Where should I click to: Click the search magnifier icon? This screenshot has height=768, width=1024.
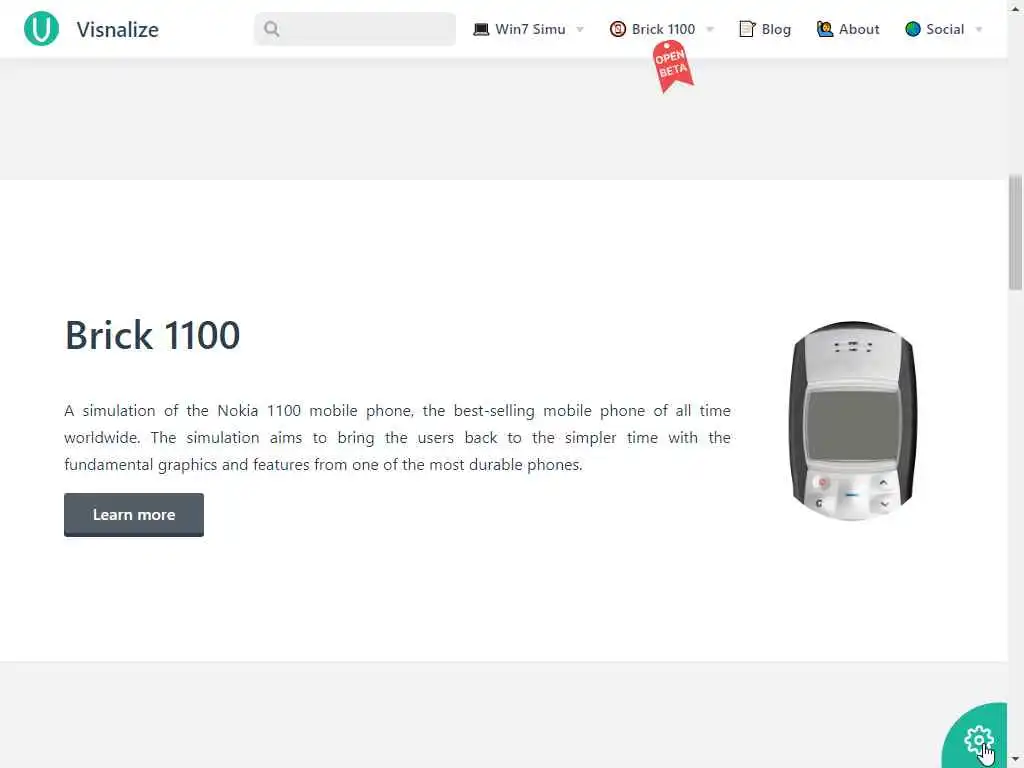[272, 29]
